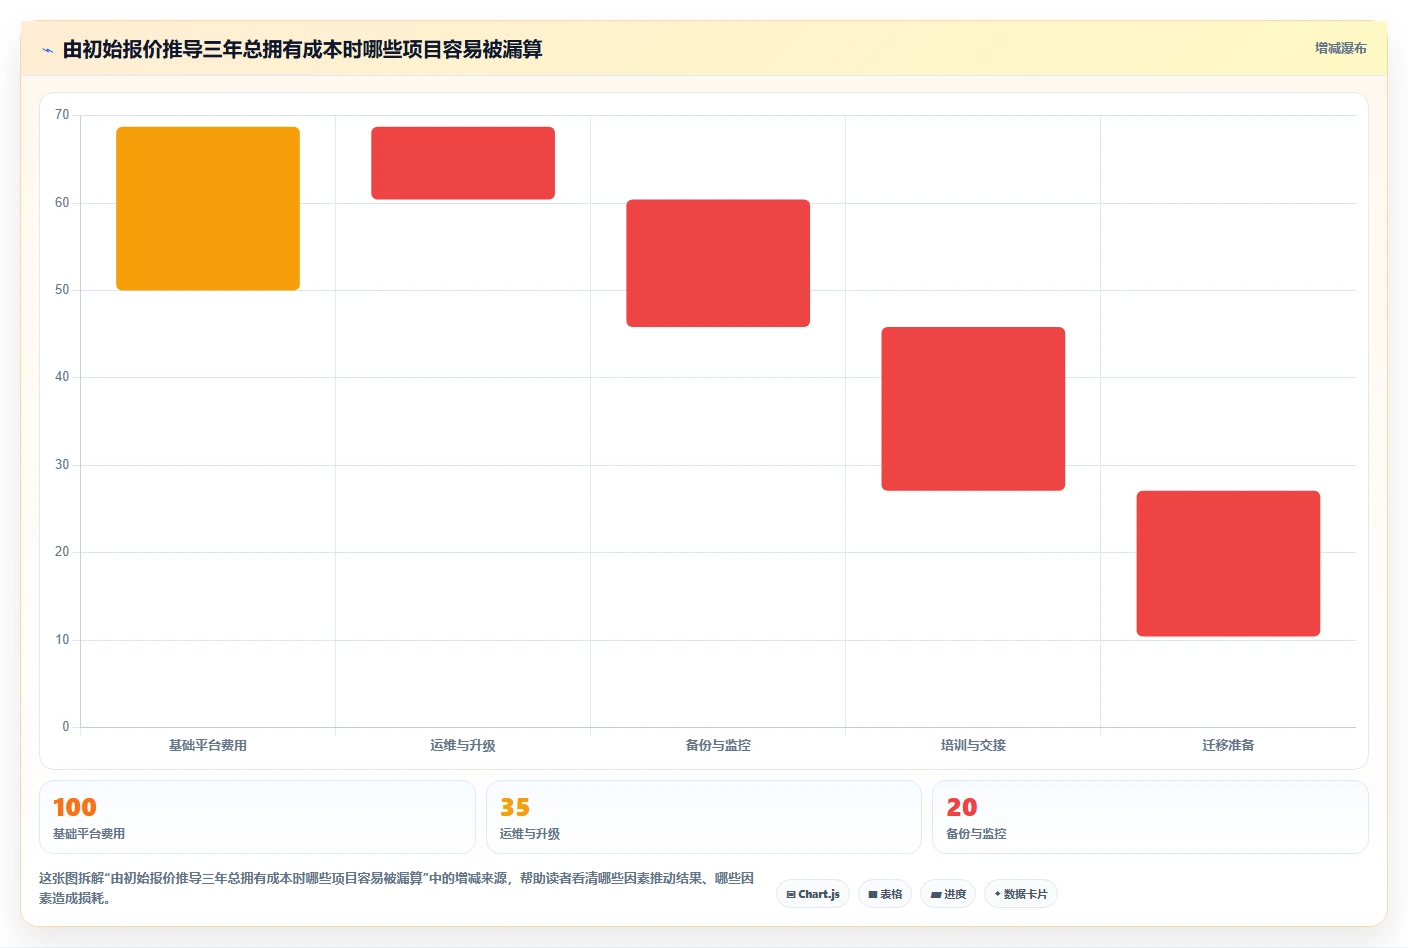The image size is (1408, 948).
Task: Click the y-axis tick label 0
Action: click(66, 727)
